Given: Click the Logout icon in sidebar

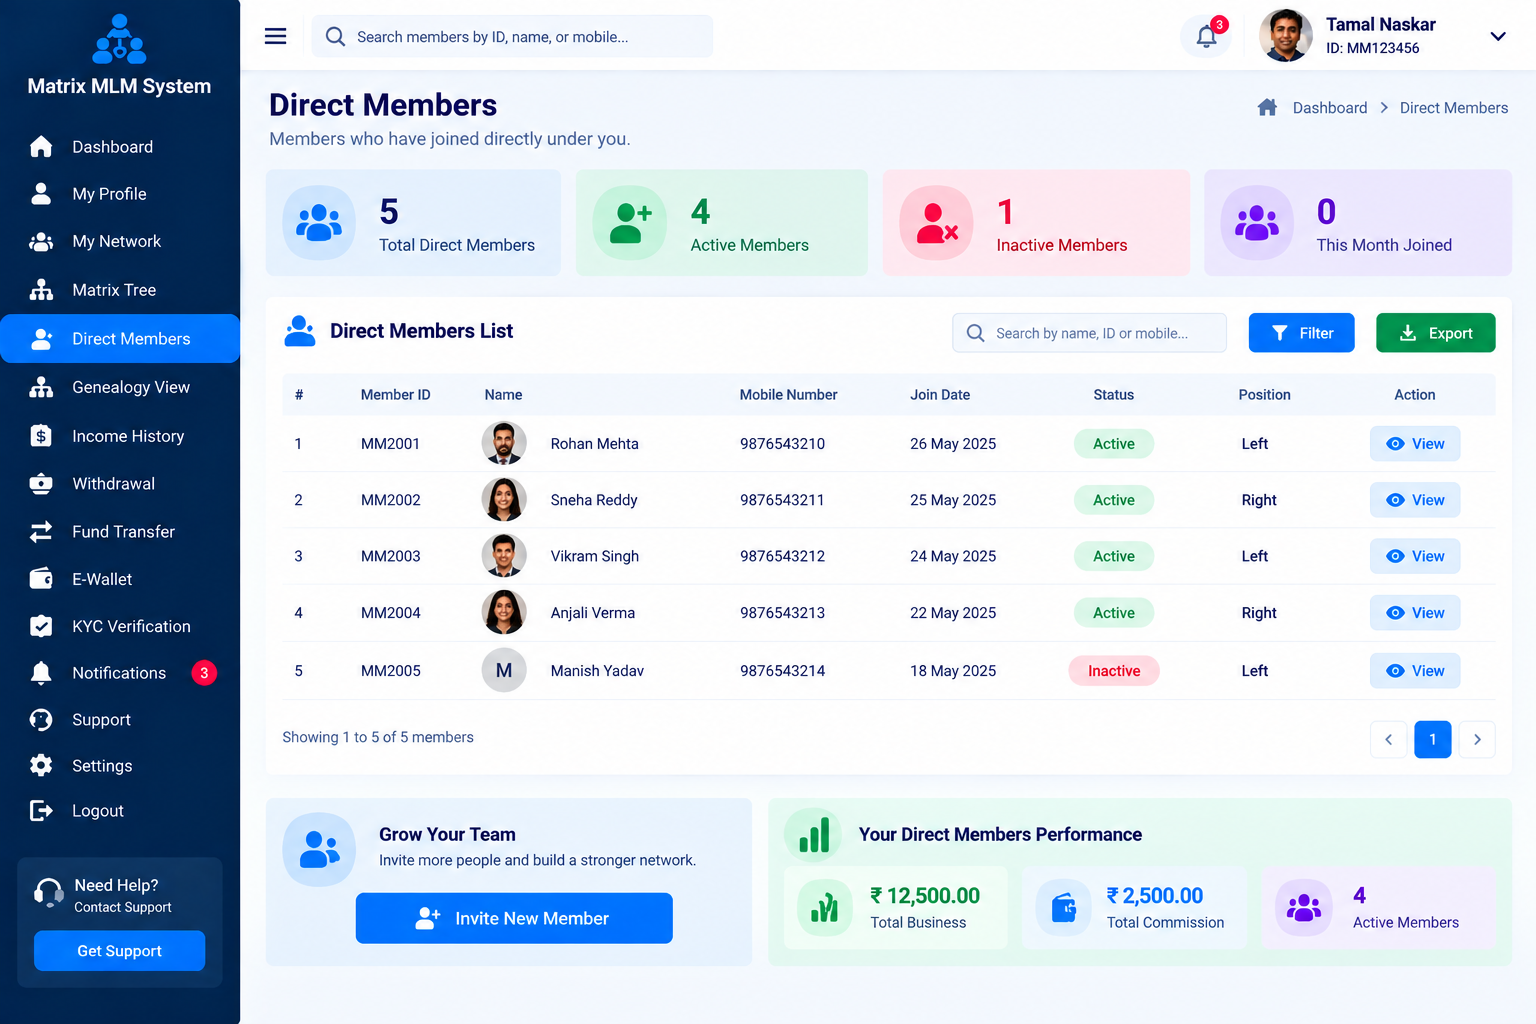Looking at the screenshot, I should [41, 811].
